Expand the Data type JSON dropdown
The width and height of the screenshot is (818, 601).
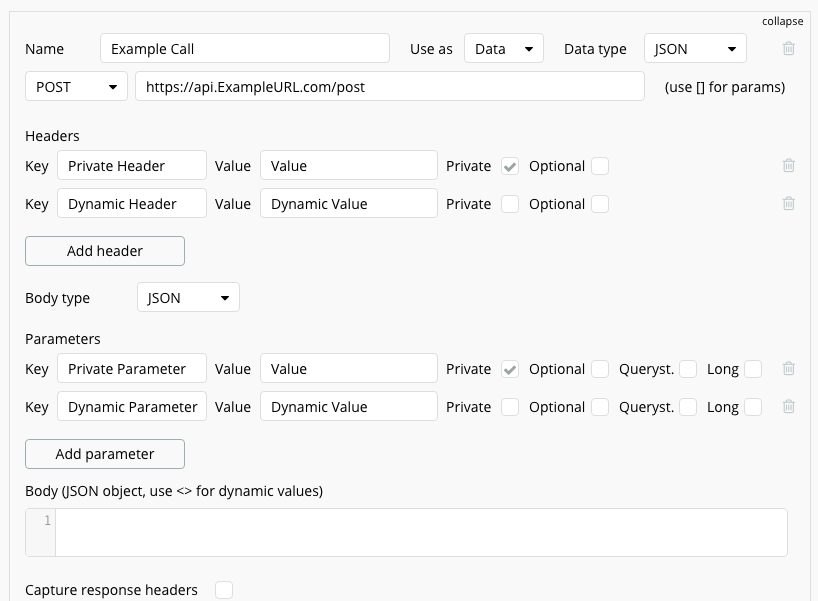[695, 49]
